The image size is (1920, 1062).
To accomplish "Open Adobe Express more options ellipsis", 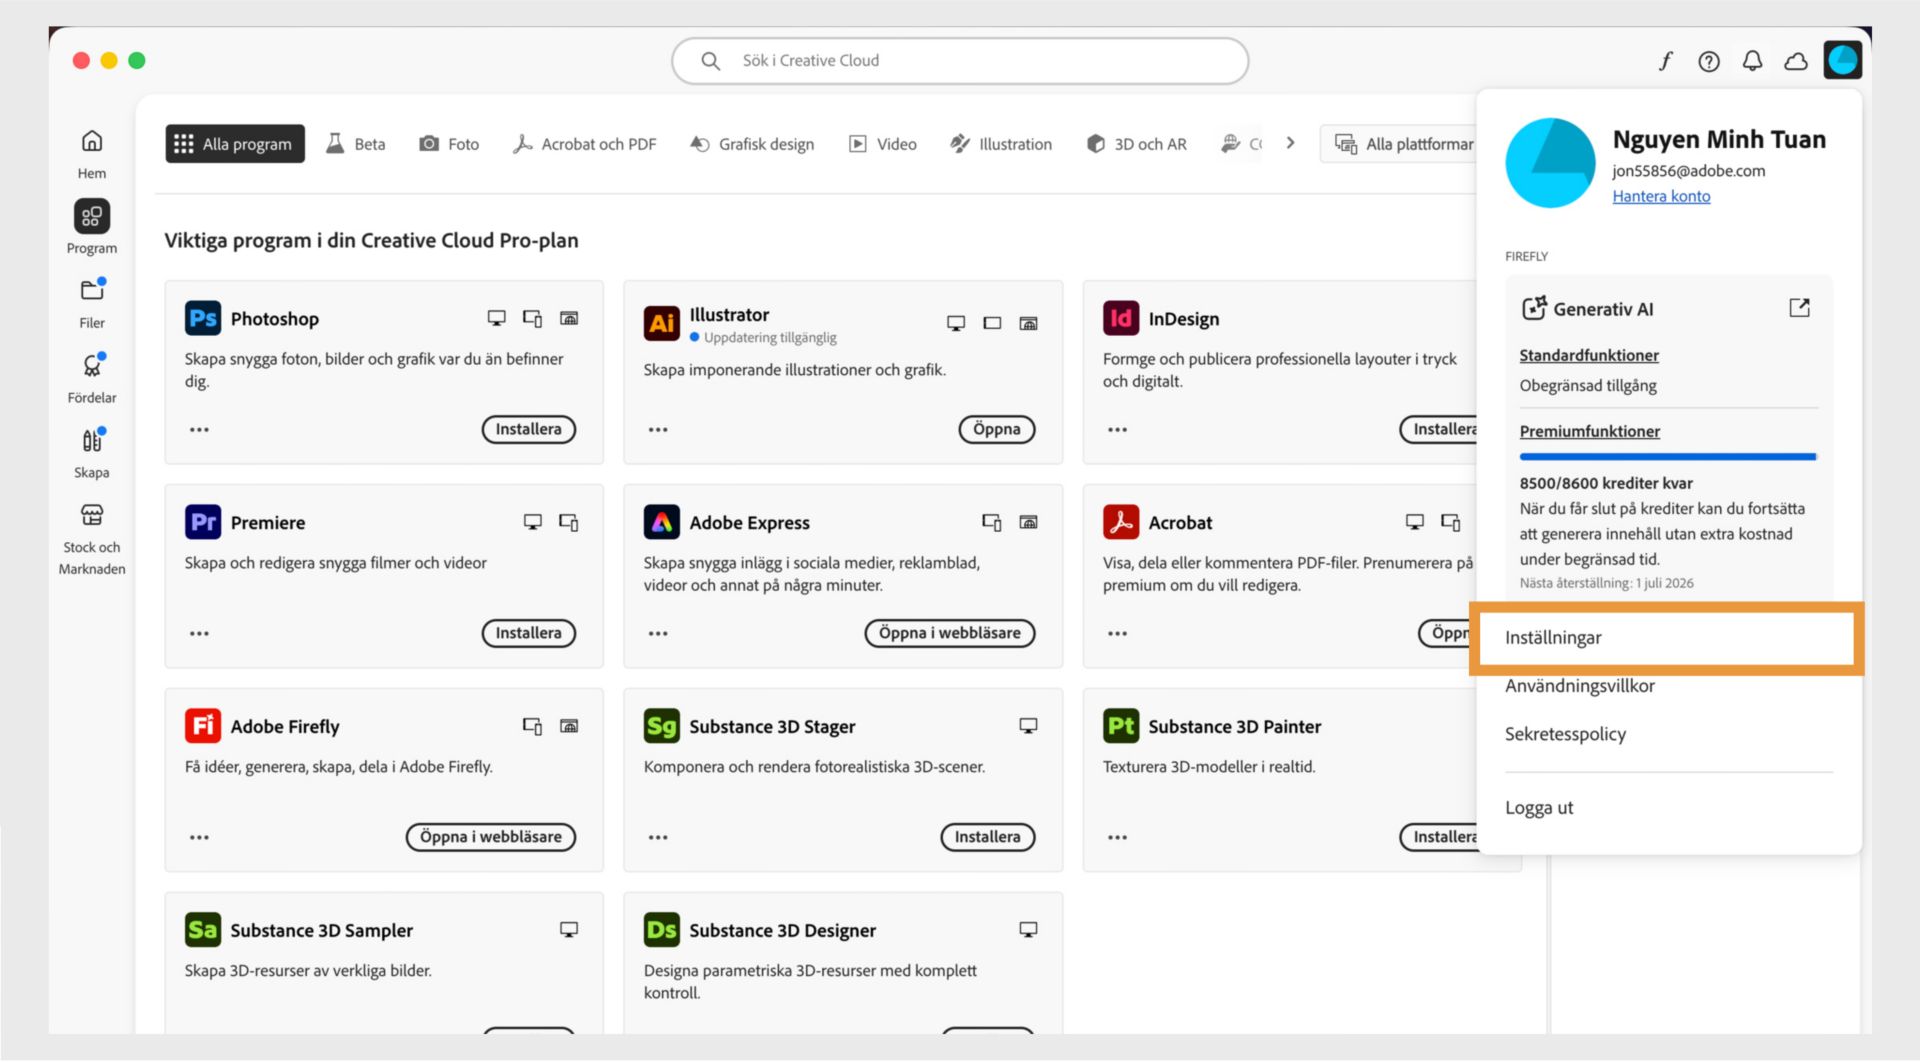I will point(657,634).
